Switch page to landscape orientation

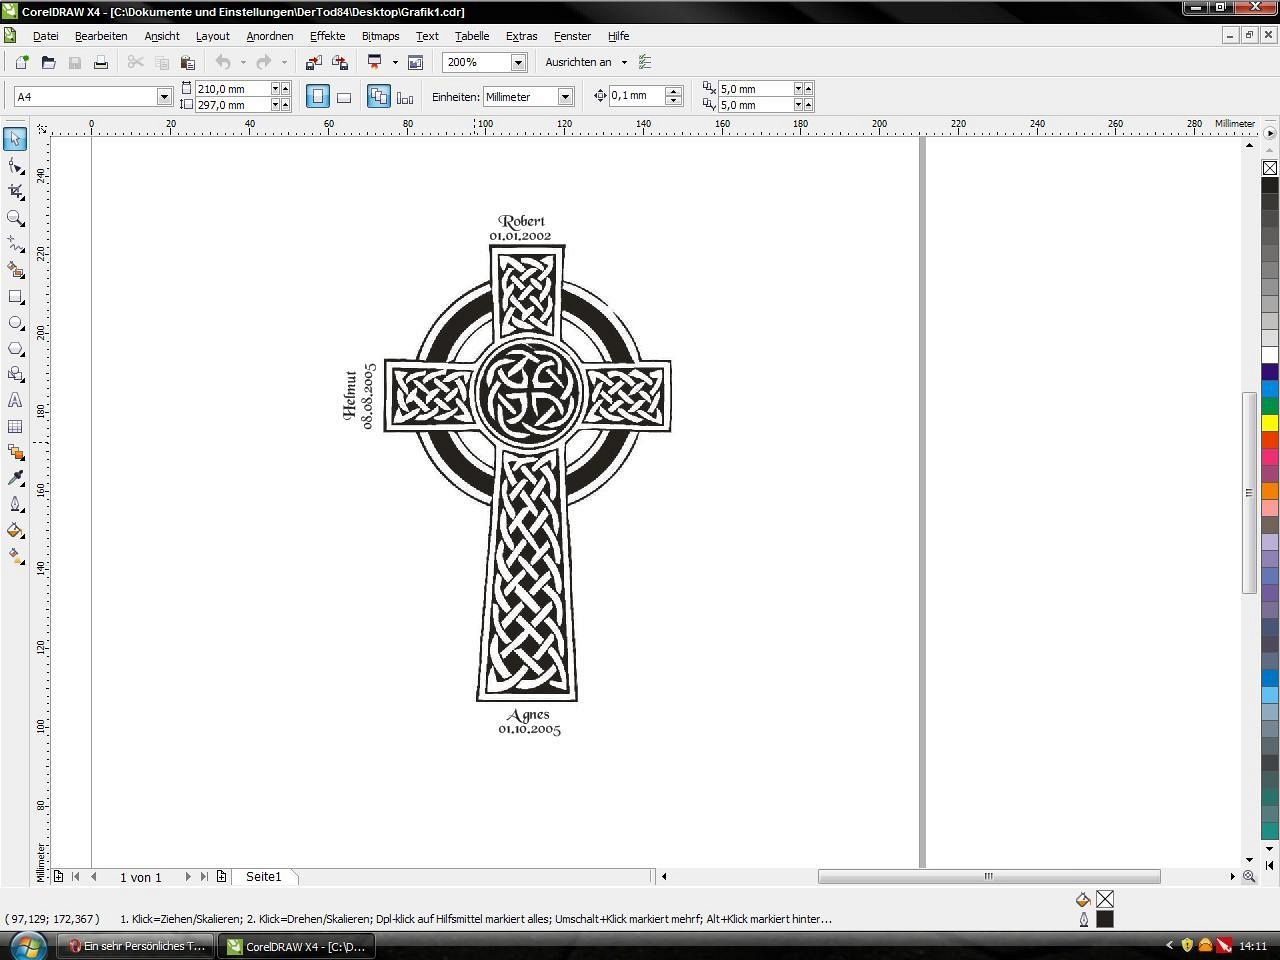pos(343,97)
